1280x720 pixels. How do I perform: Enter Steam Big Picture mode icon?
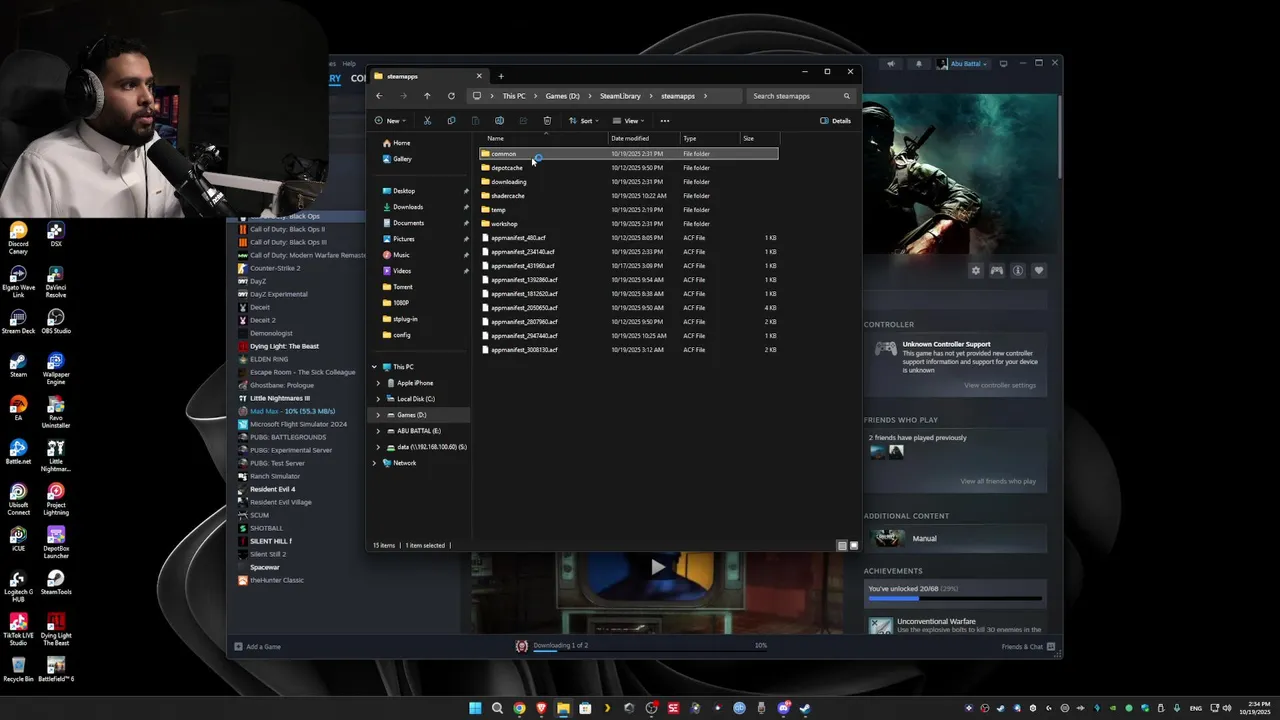[x=1004, y=64]
